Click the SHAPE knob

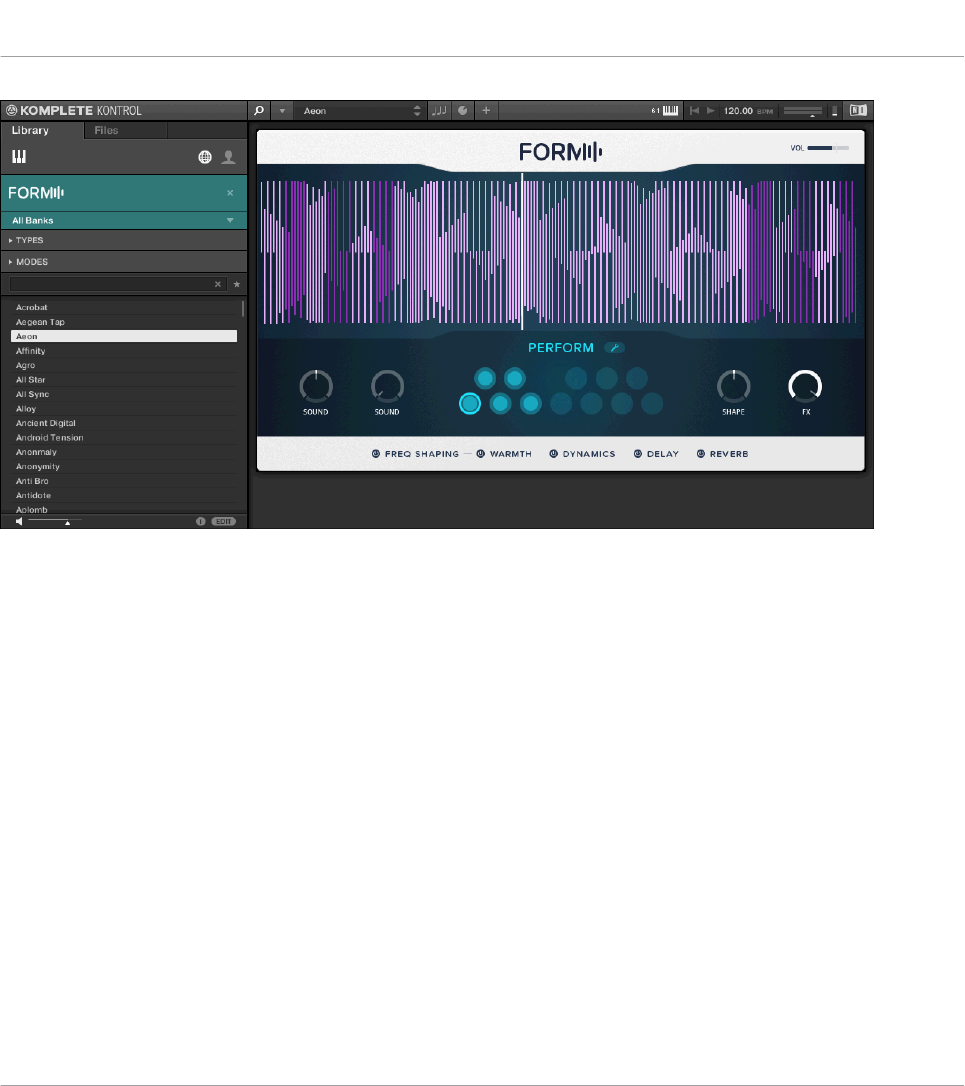coord(734,386)
